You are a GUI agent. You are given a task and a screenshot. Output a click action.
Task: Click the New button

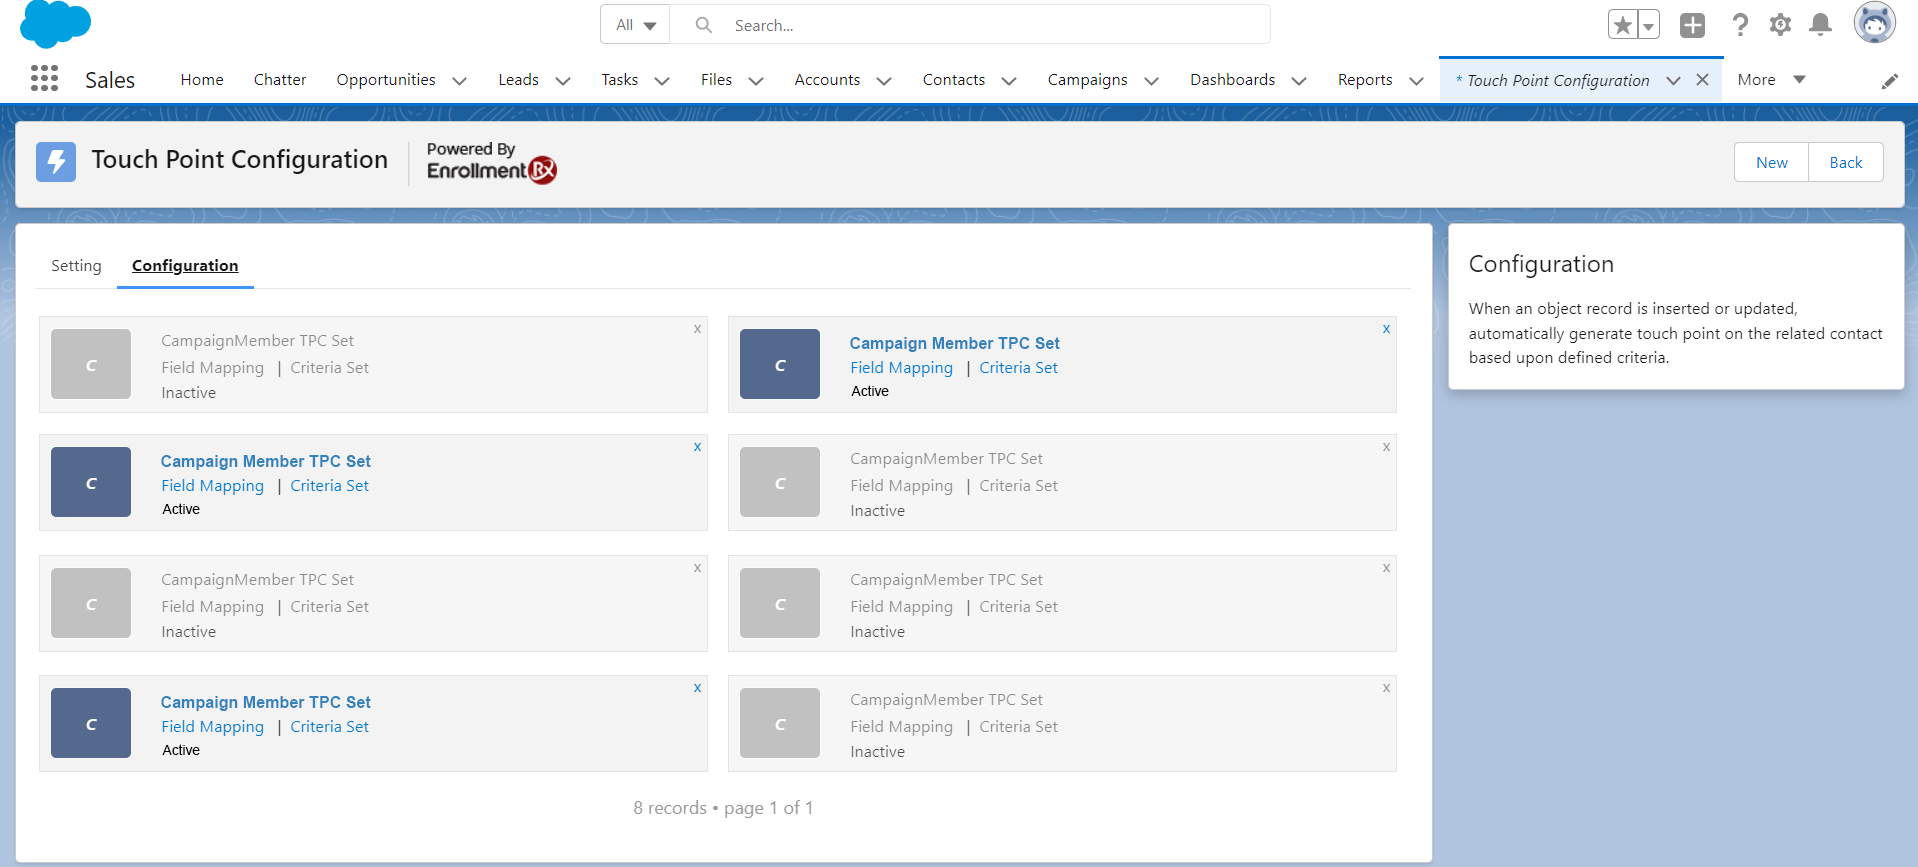[x=1771, y=163]
